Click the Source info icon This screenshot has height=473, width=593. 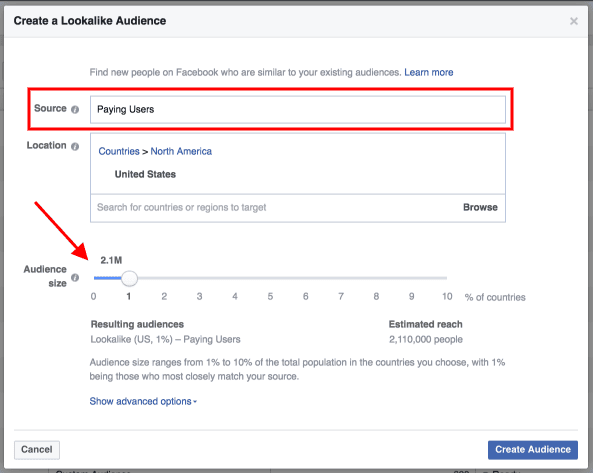pos(75,109)
